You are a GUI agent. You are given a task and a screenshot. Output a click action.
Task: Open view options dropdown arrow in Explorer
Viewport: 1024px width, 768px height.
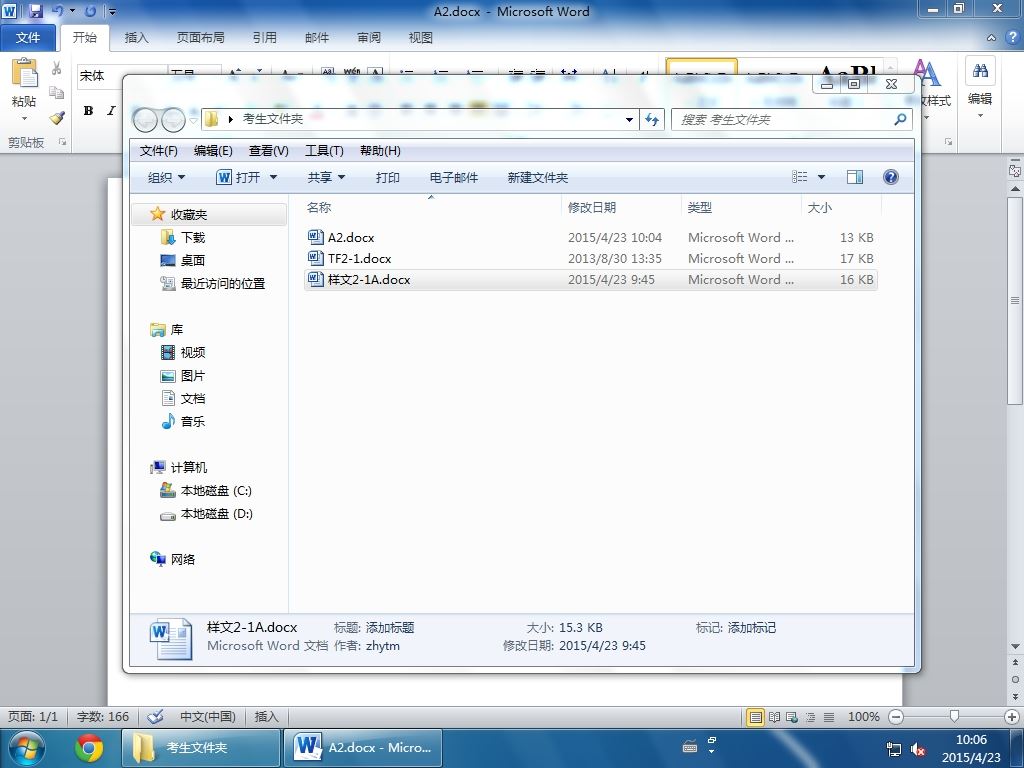(x=821, y=177)
